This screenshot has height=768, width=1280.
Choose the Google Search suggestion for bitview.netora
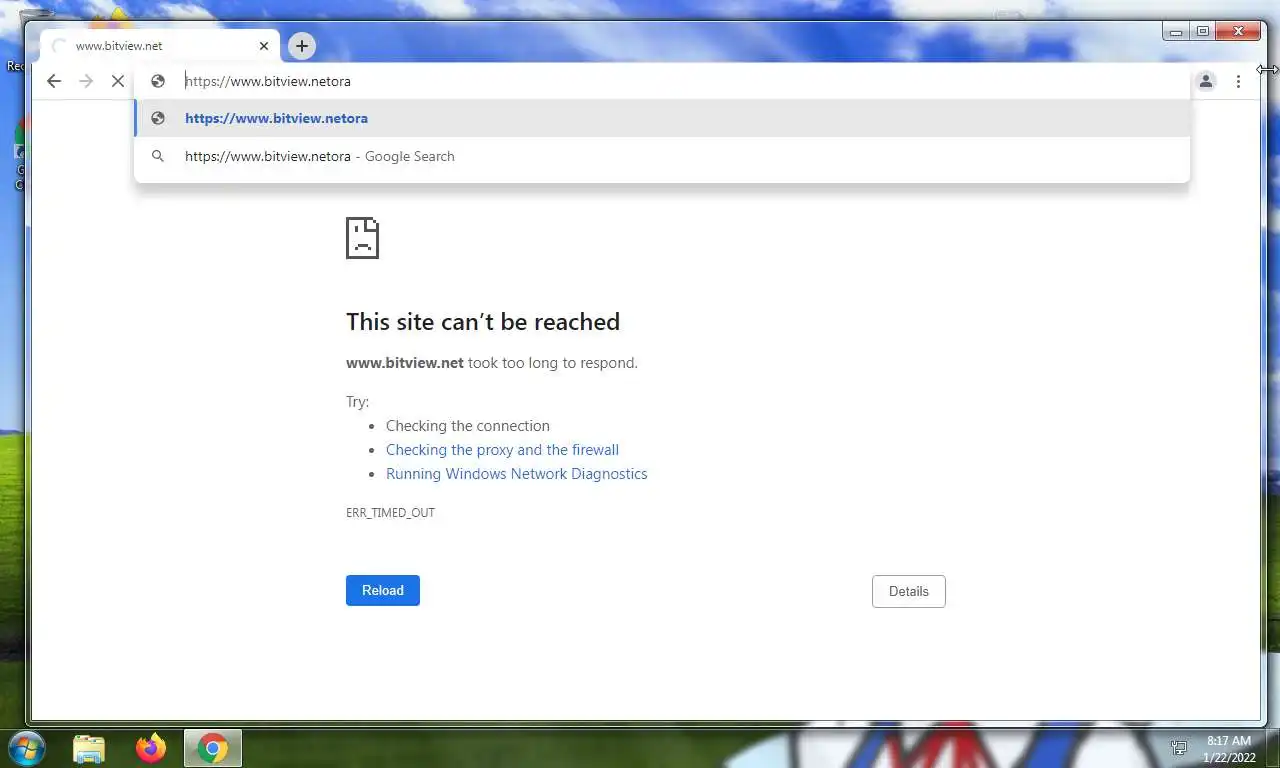pyautogui.click(x=662, y=156)
